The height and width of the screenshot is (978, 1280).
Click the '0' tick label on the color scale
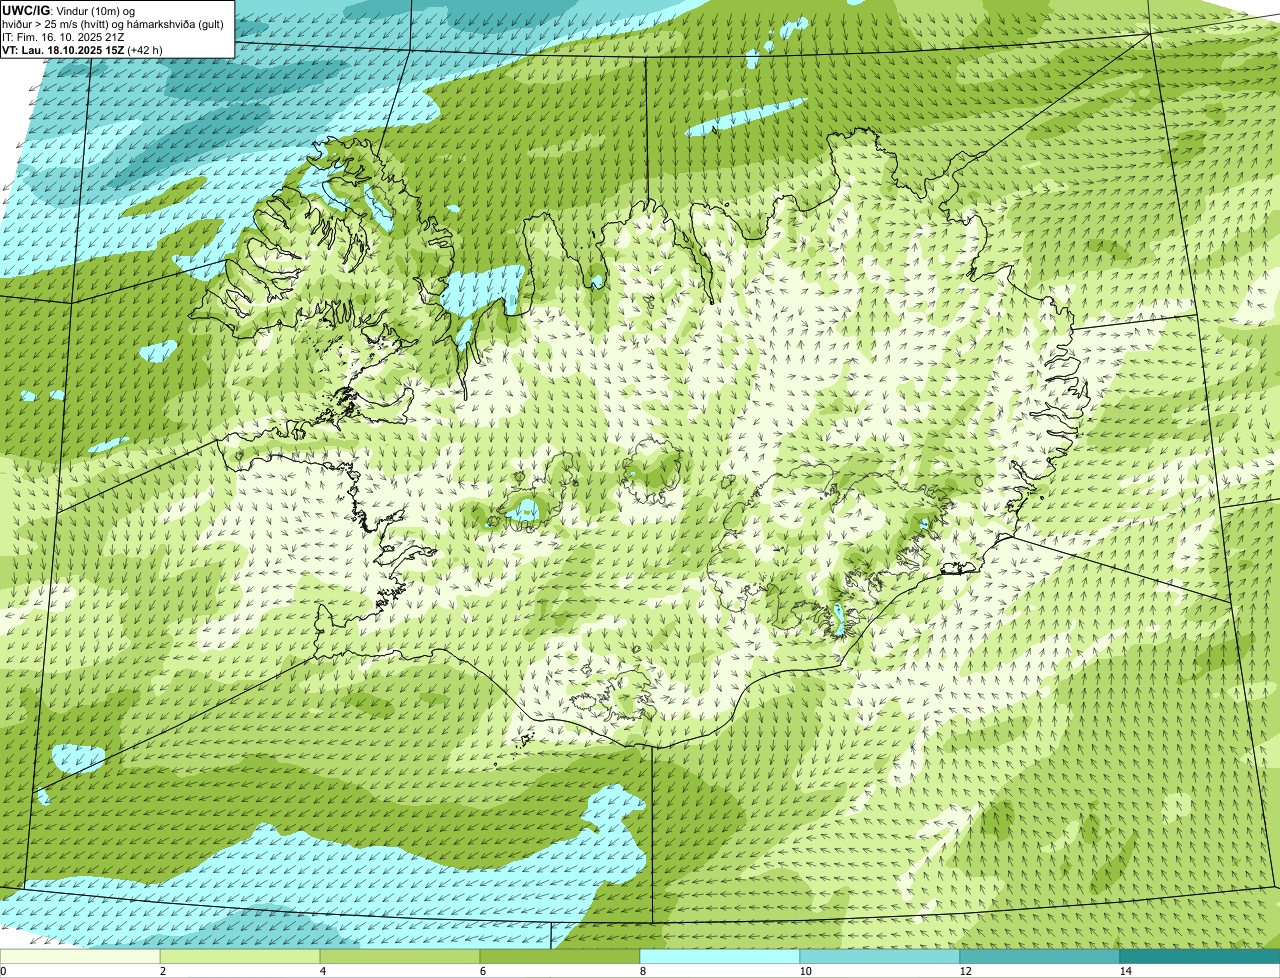[4, 971]
